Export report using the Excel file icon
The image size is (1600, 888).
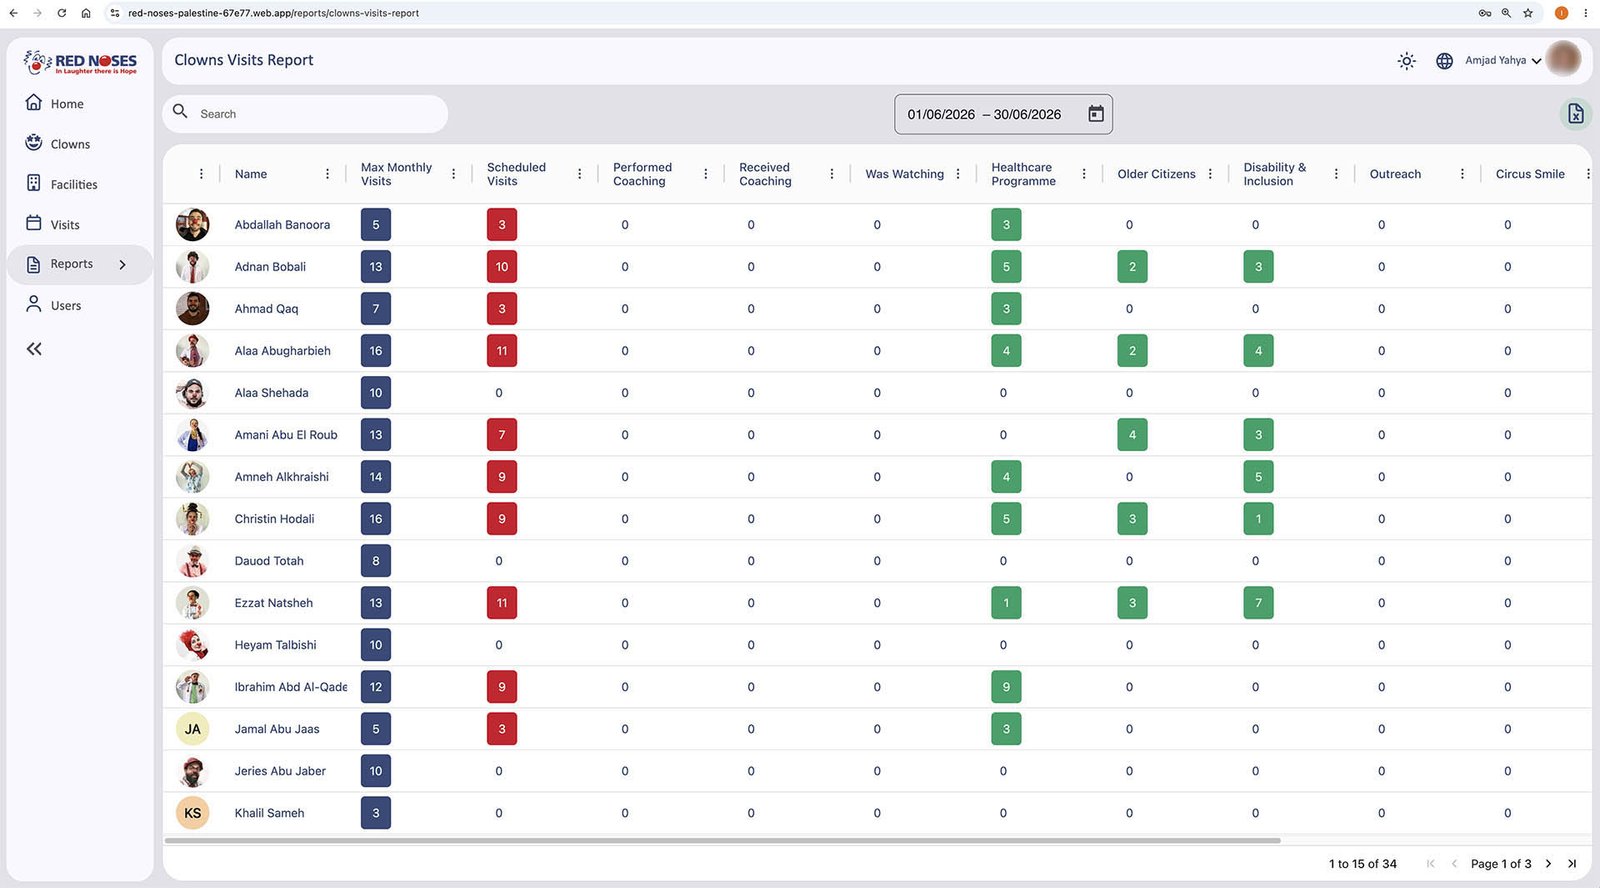[1576, 114]
